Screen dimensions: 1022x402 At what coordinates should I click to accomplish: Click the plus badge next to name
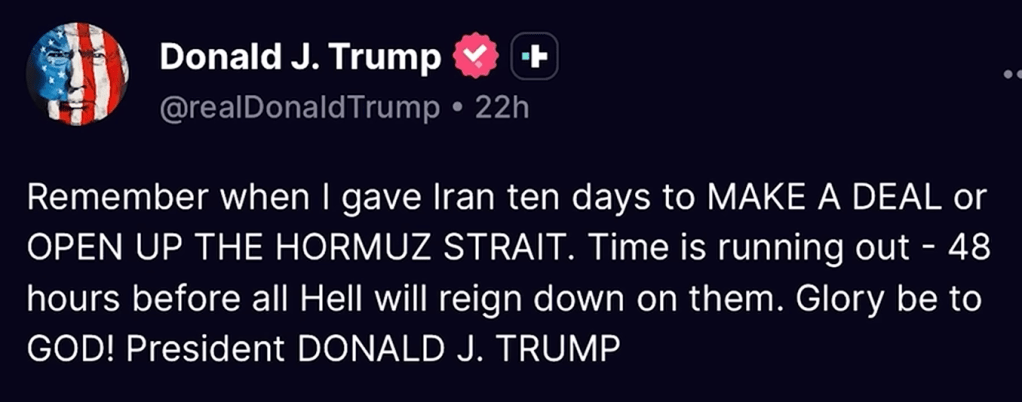tap(534, 59)
